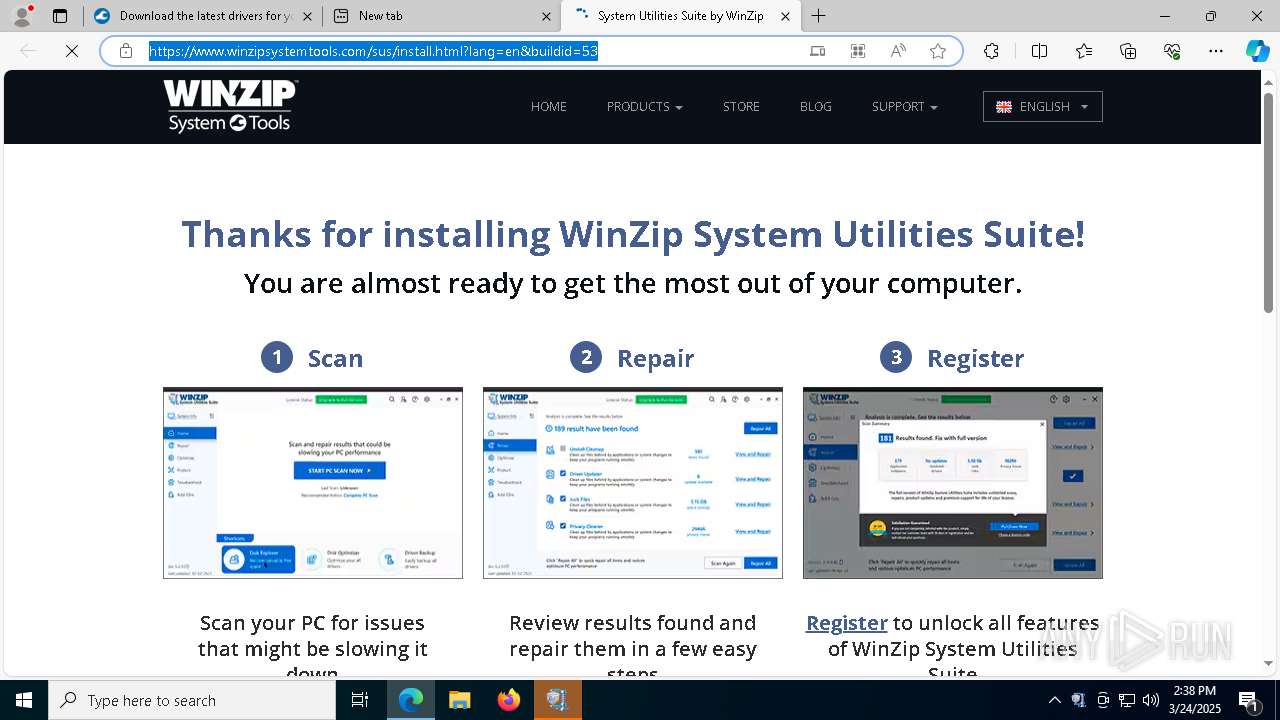The width and height of the screenshot is (1280, 720).
Task: Open the notification center
Action: 1249,700
